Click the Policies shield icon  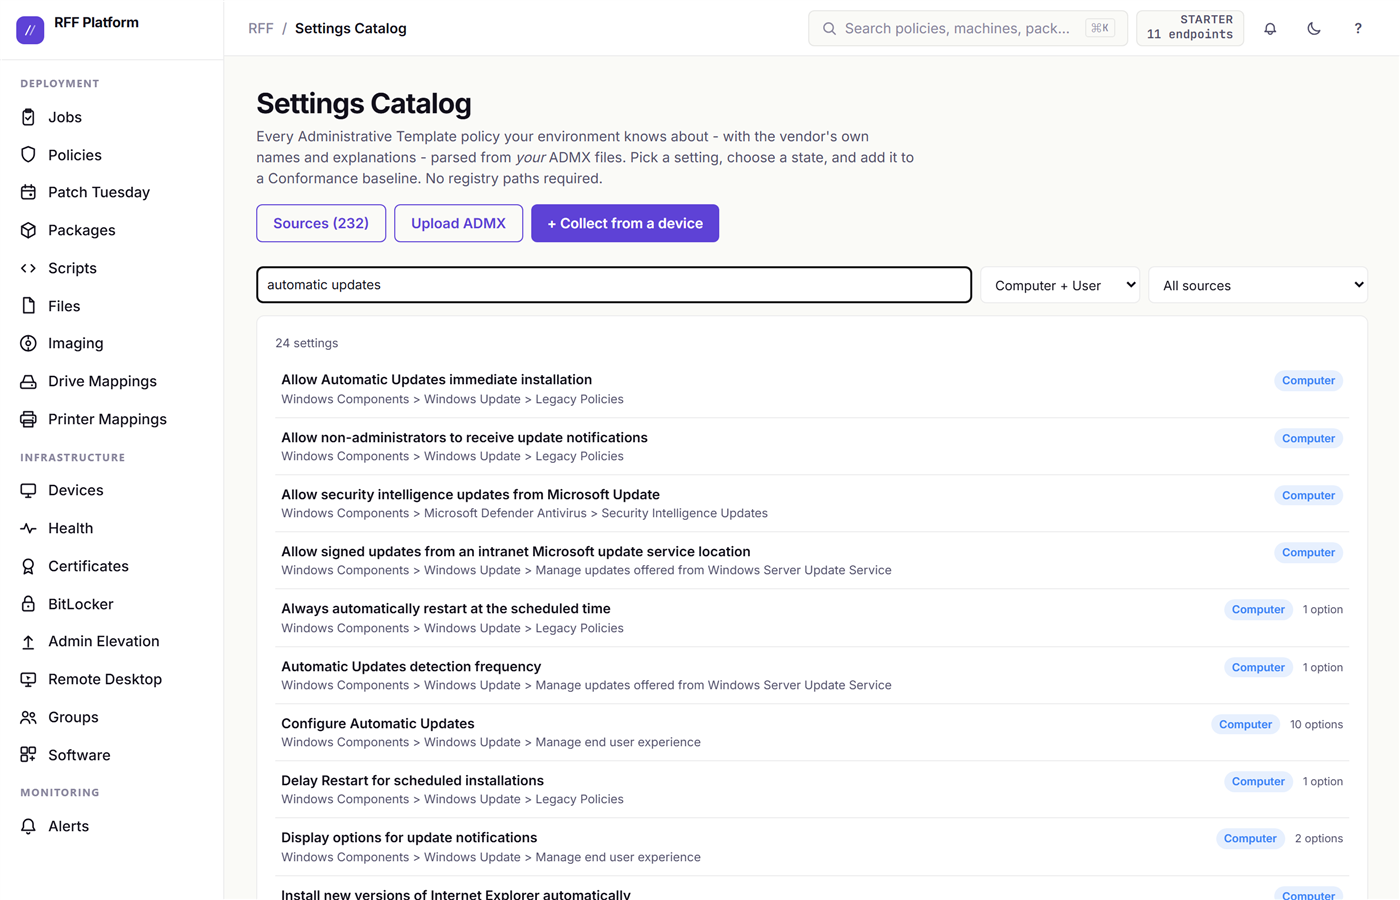click(x=28, y=155)
